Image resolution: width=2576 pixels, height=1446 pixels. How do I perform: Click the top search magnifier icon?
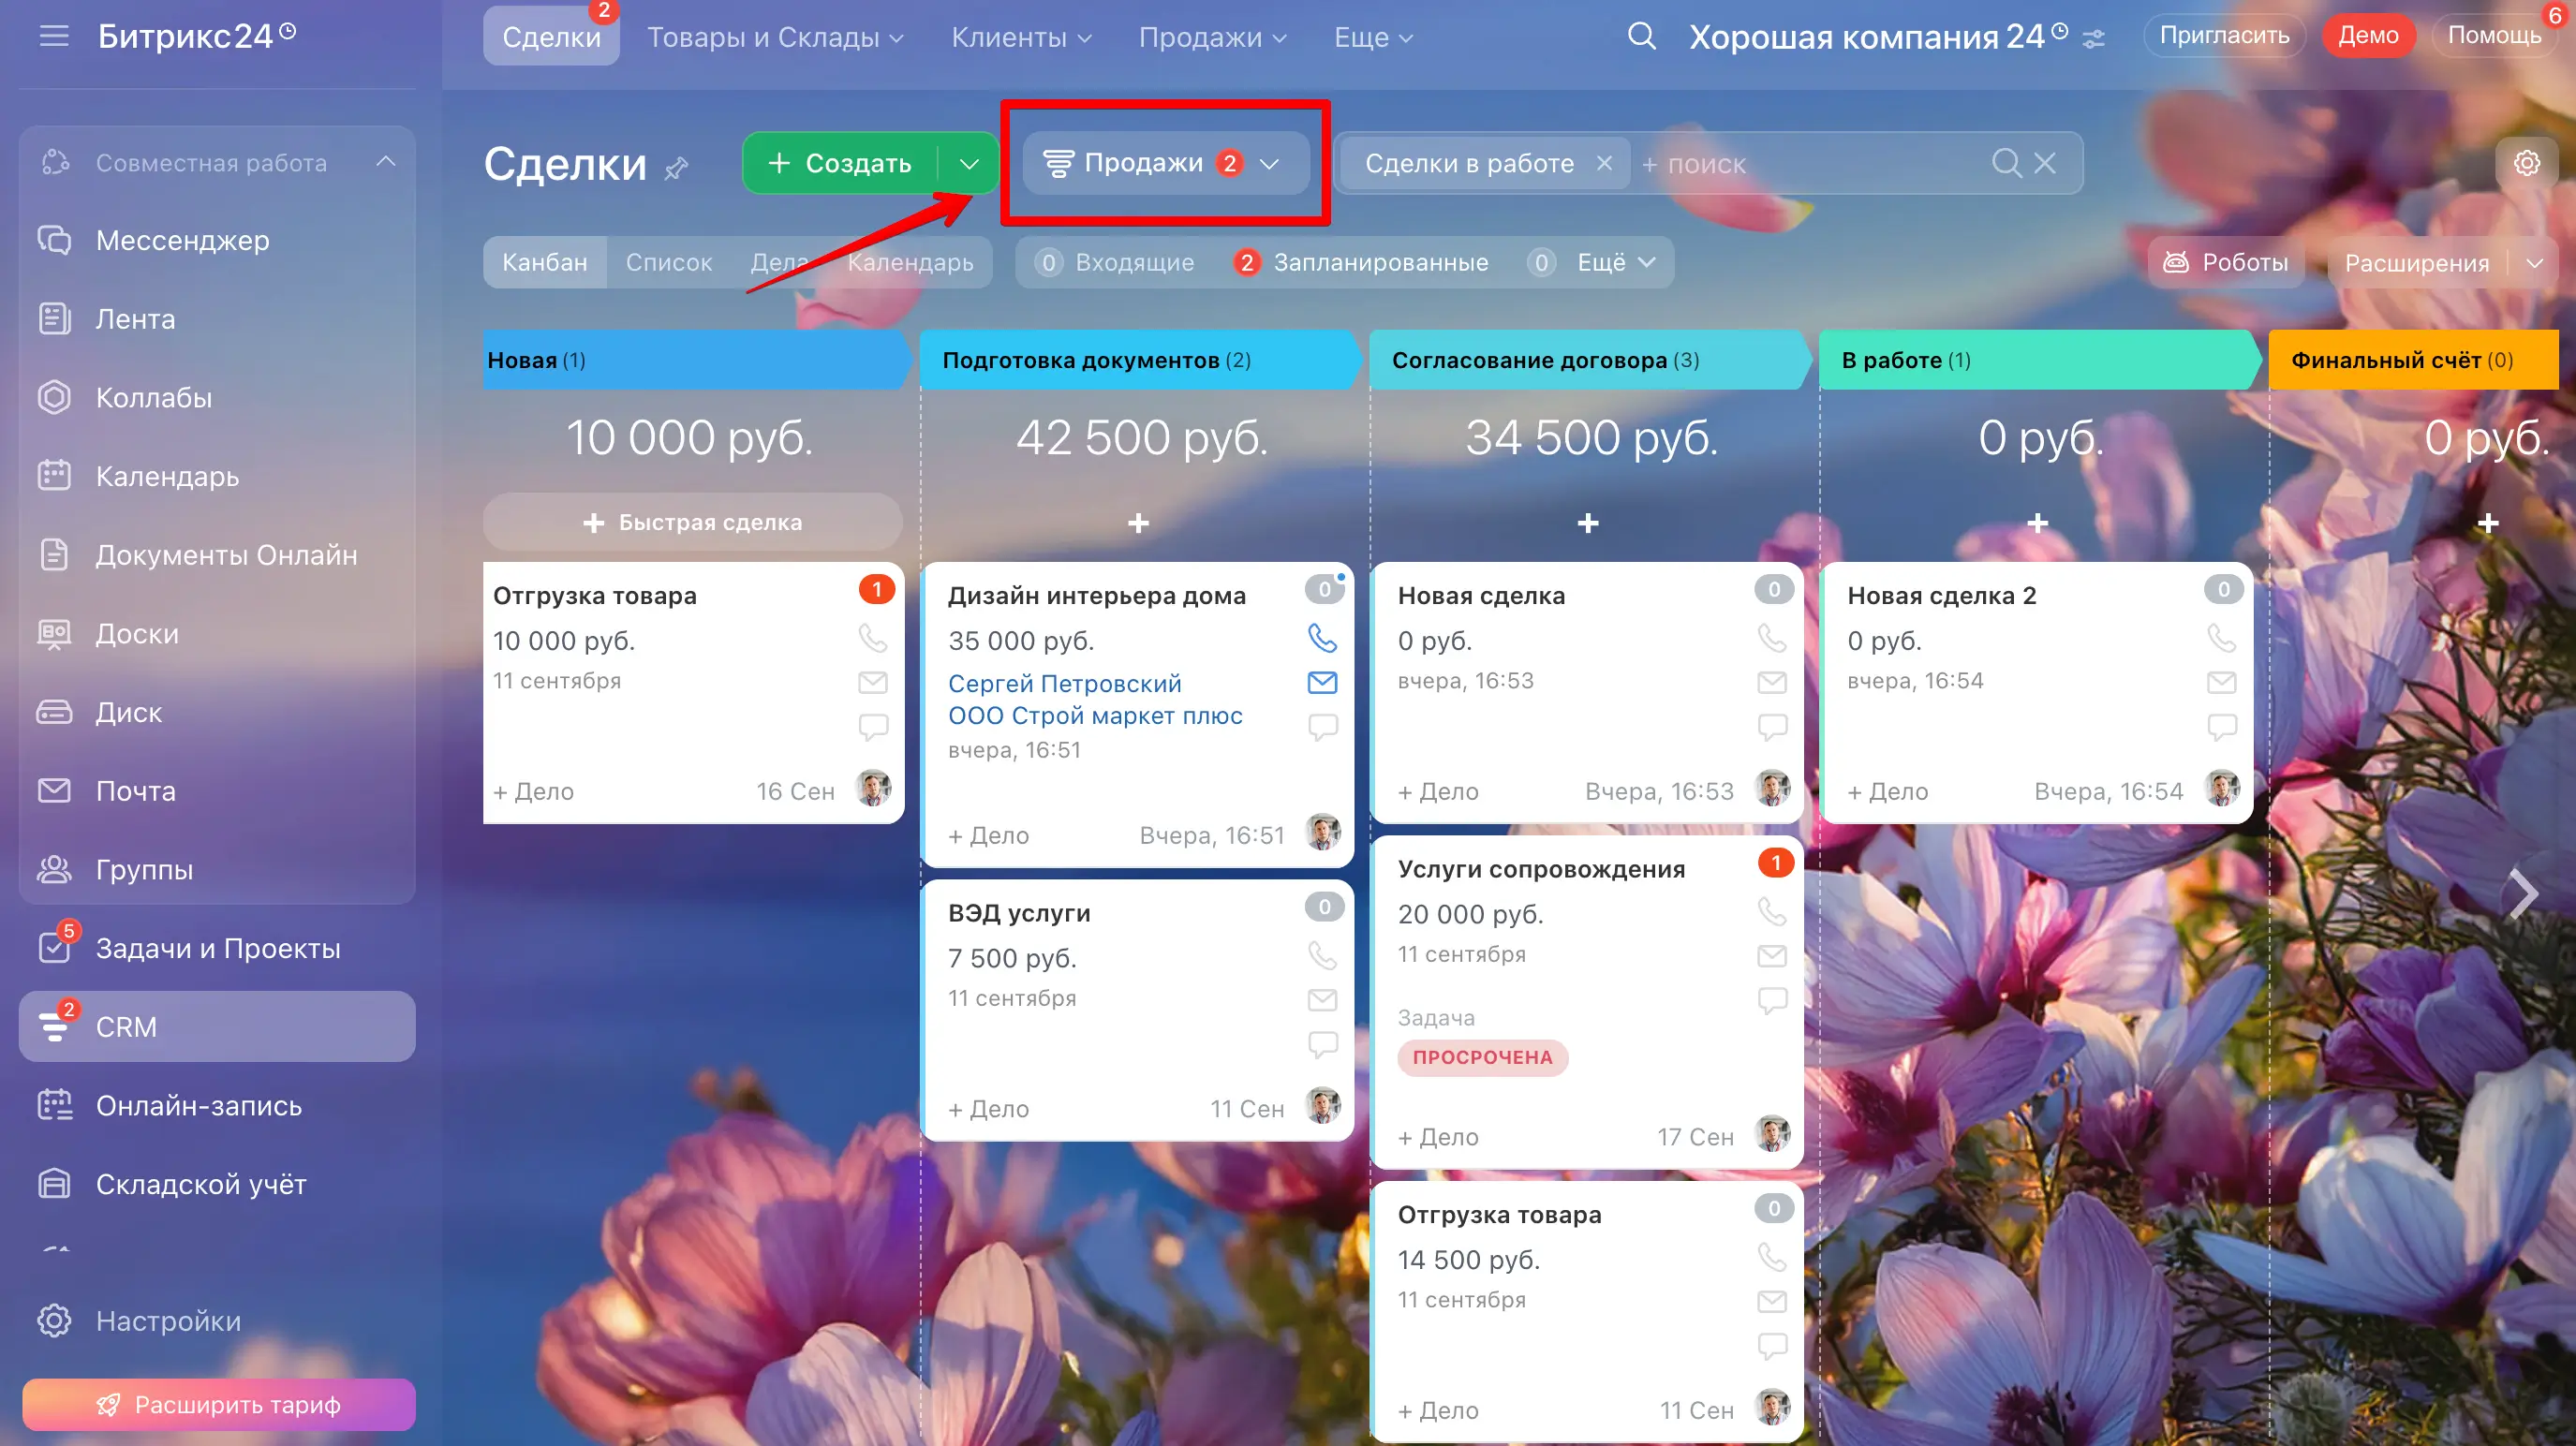(x=1641, y=37)
